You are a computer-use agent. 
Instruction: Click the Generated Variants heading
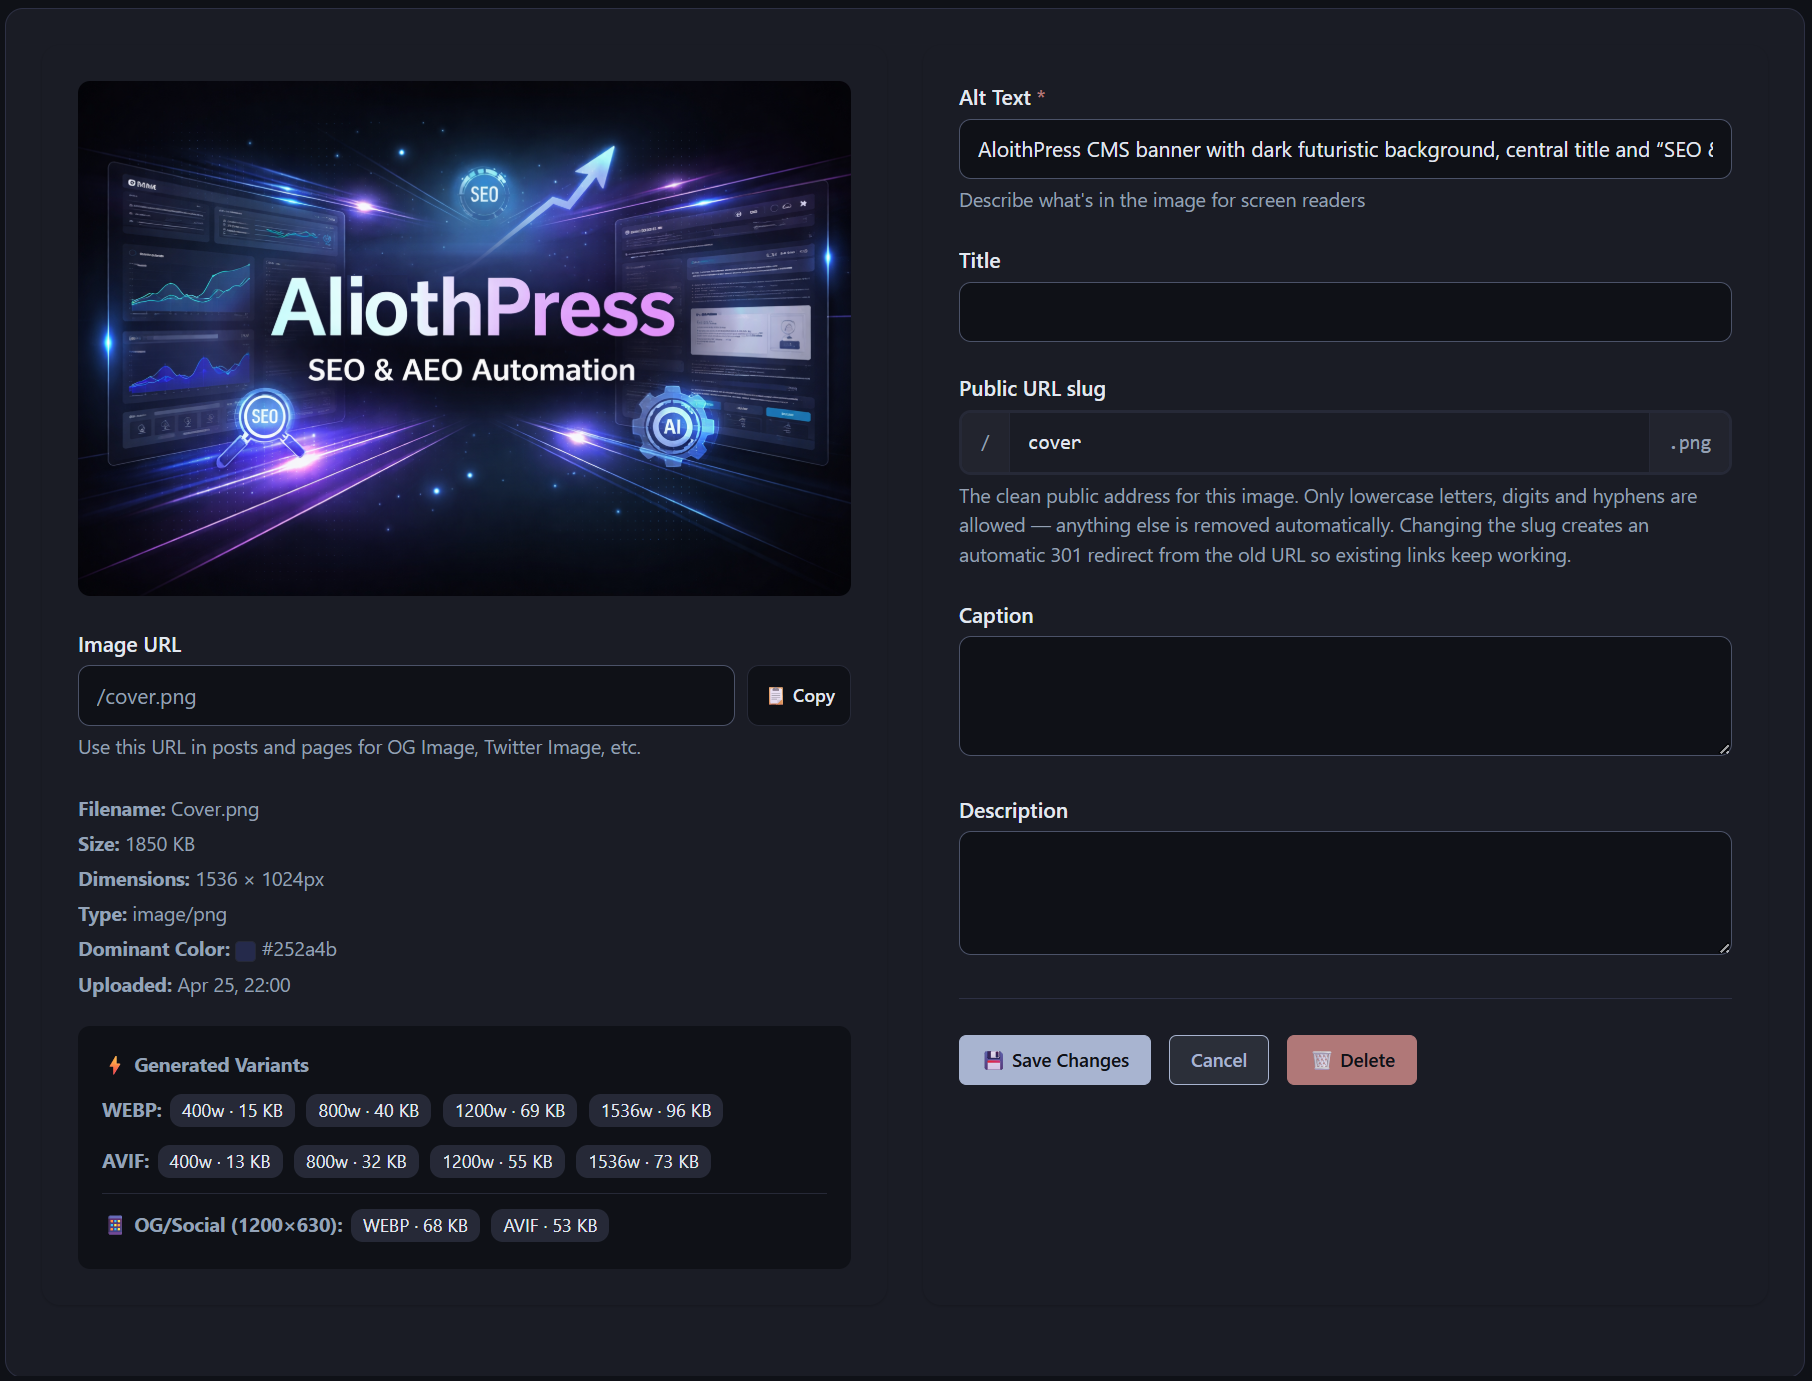tap(221, 1065)
